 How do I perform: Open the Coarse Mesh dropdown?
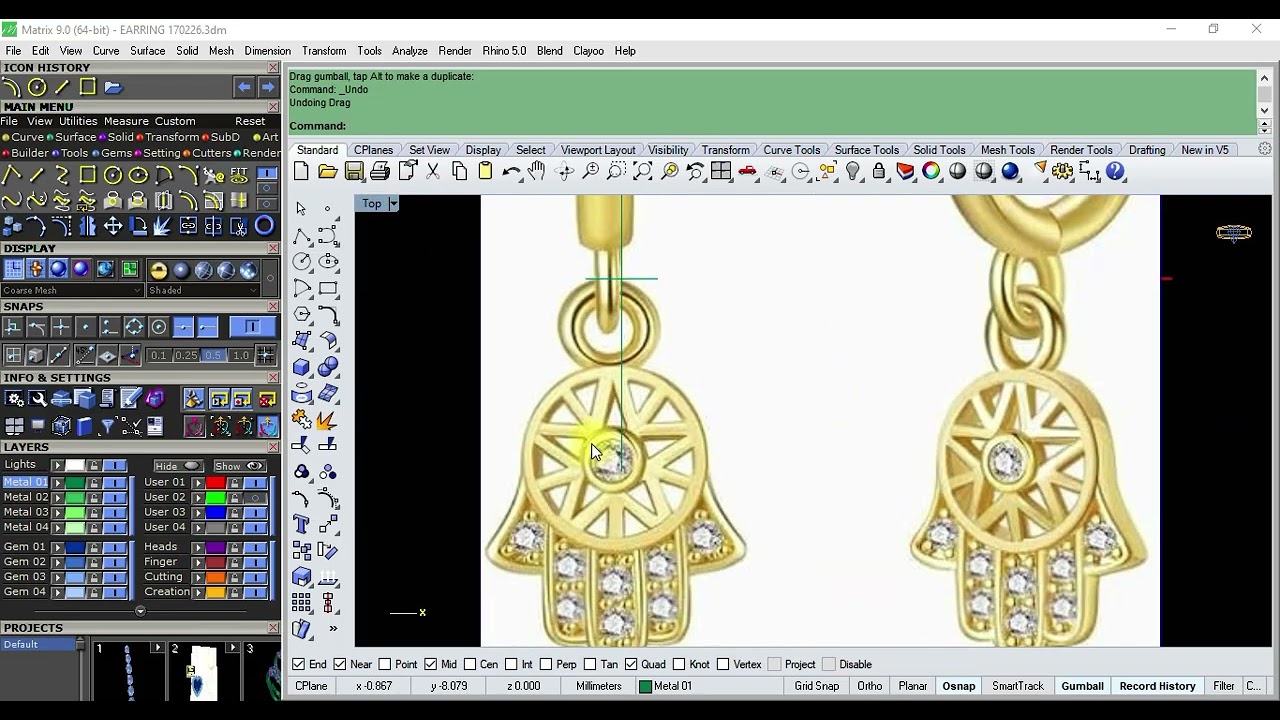pos(72,290)
